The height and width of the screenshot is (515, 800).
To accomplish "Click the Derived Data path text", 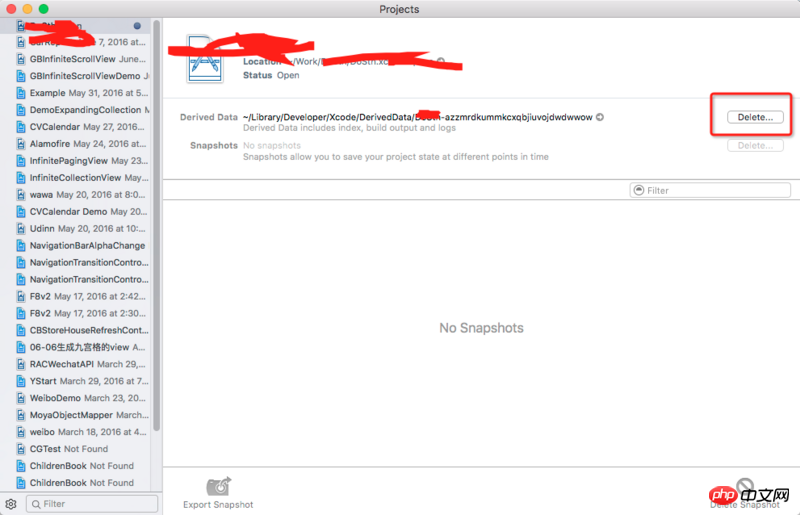I will coord(417,117).
